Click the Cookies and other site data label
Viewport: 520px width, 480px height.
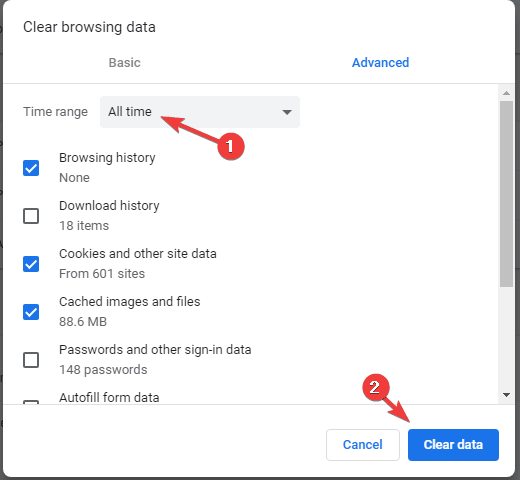tap(138, 254)
